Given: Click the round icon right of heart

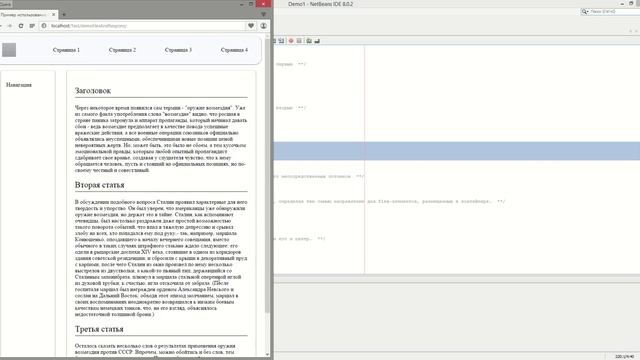Looking at the screenshot, I should pyautogui.click(x=264, y=26).
